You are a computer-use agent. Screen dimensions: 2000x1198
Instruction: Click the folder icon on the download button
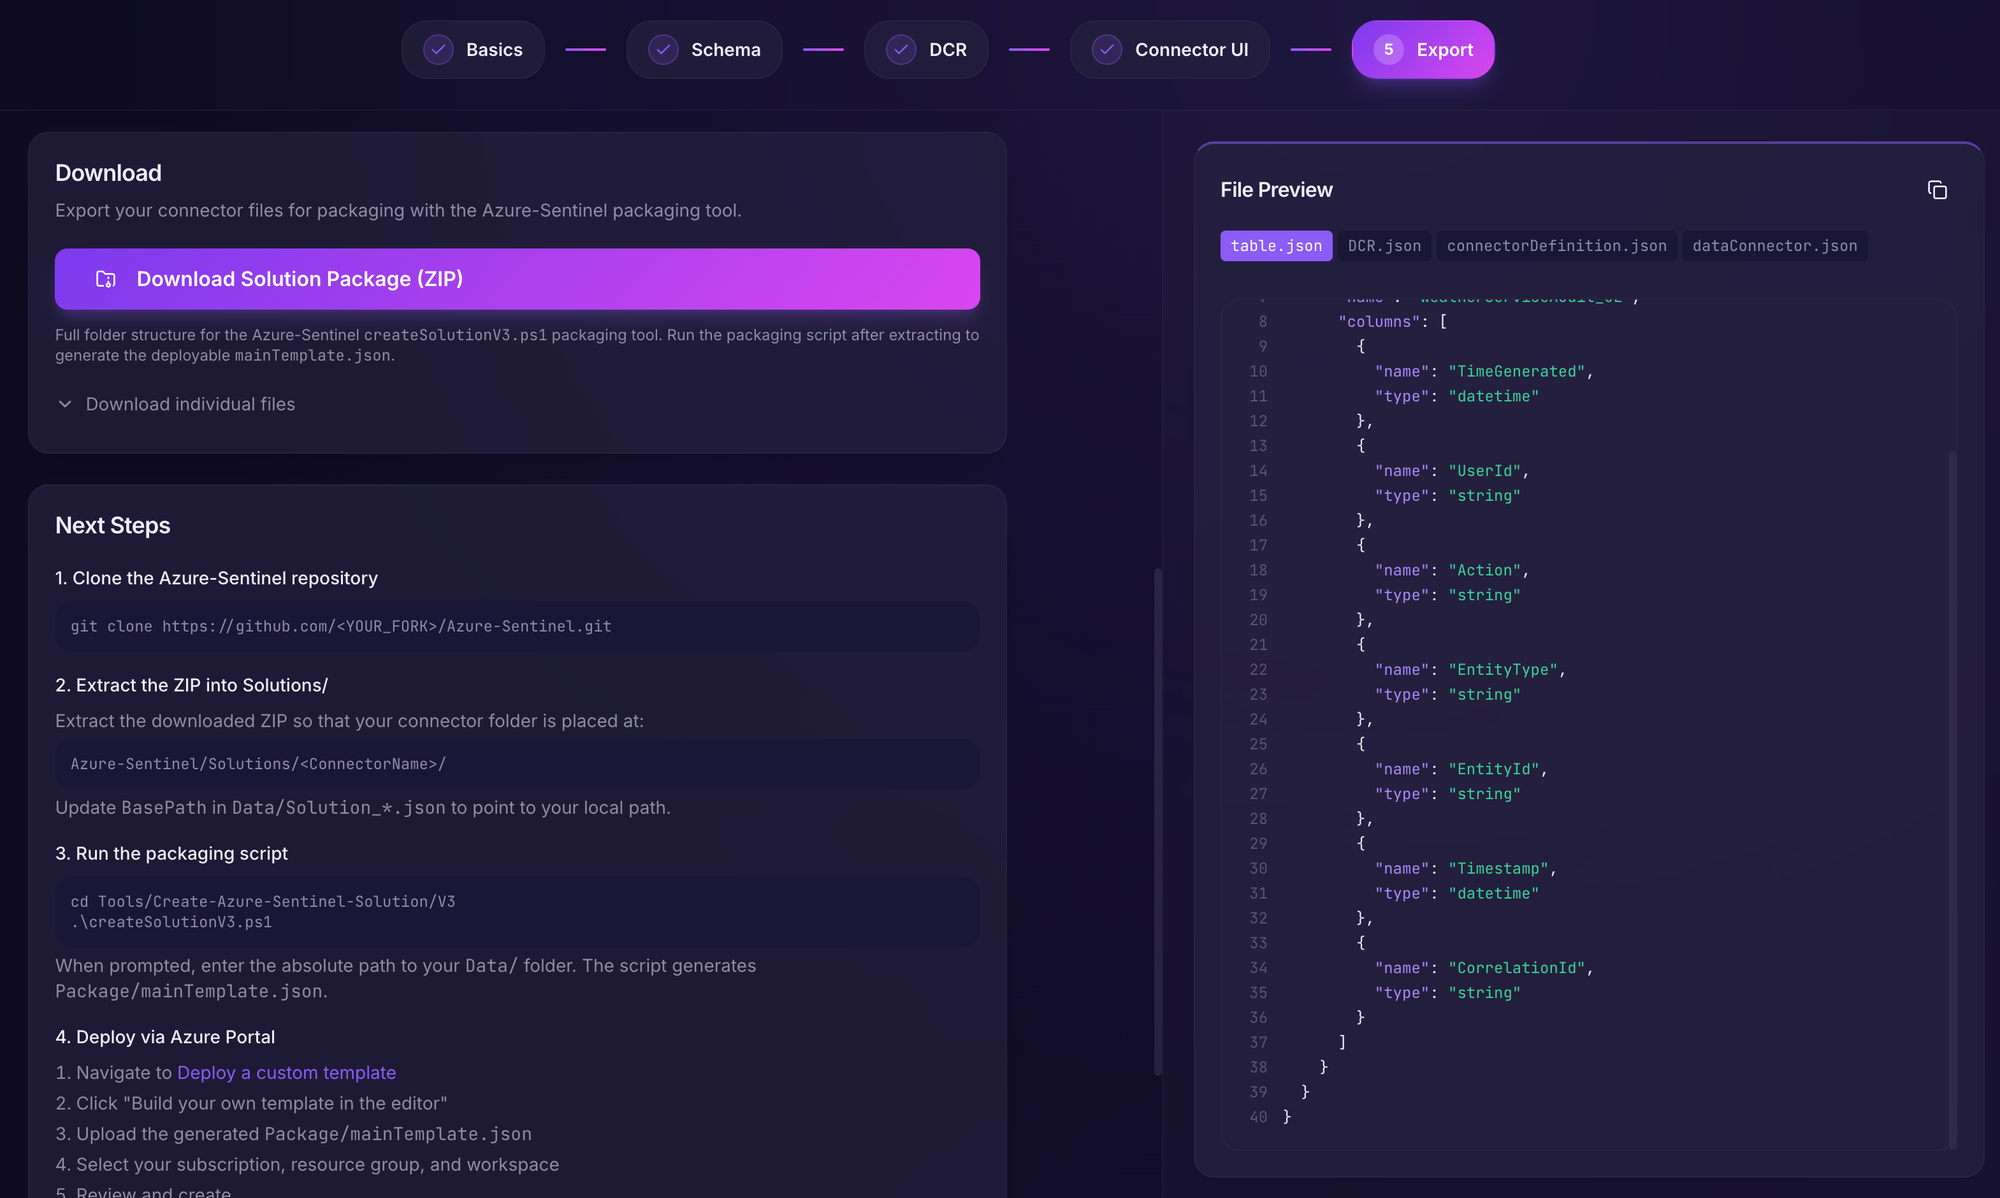click(x=106, y=279)
